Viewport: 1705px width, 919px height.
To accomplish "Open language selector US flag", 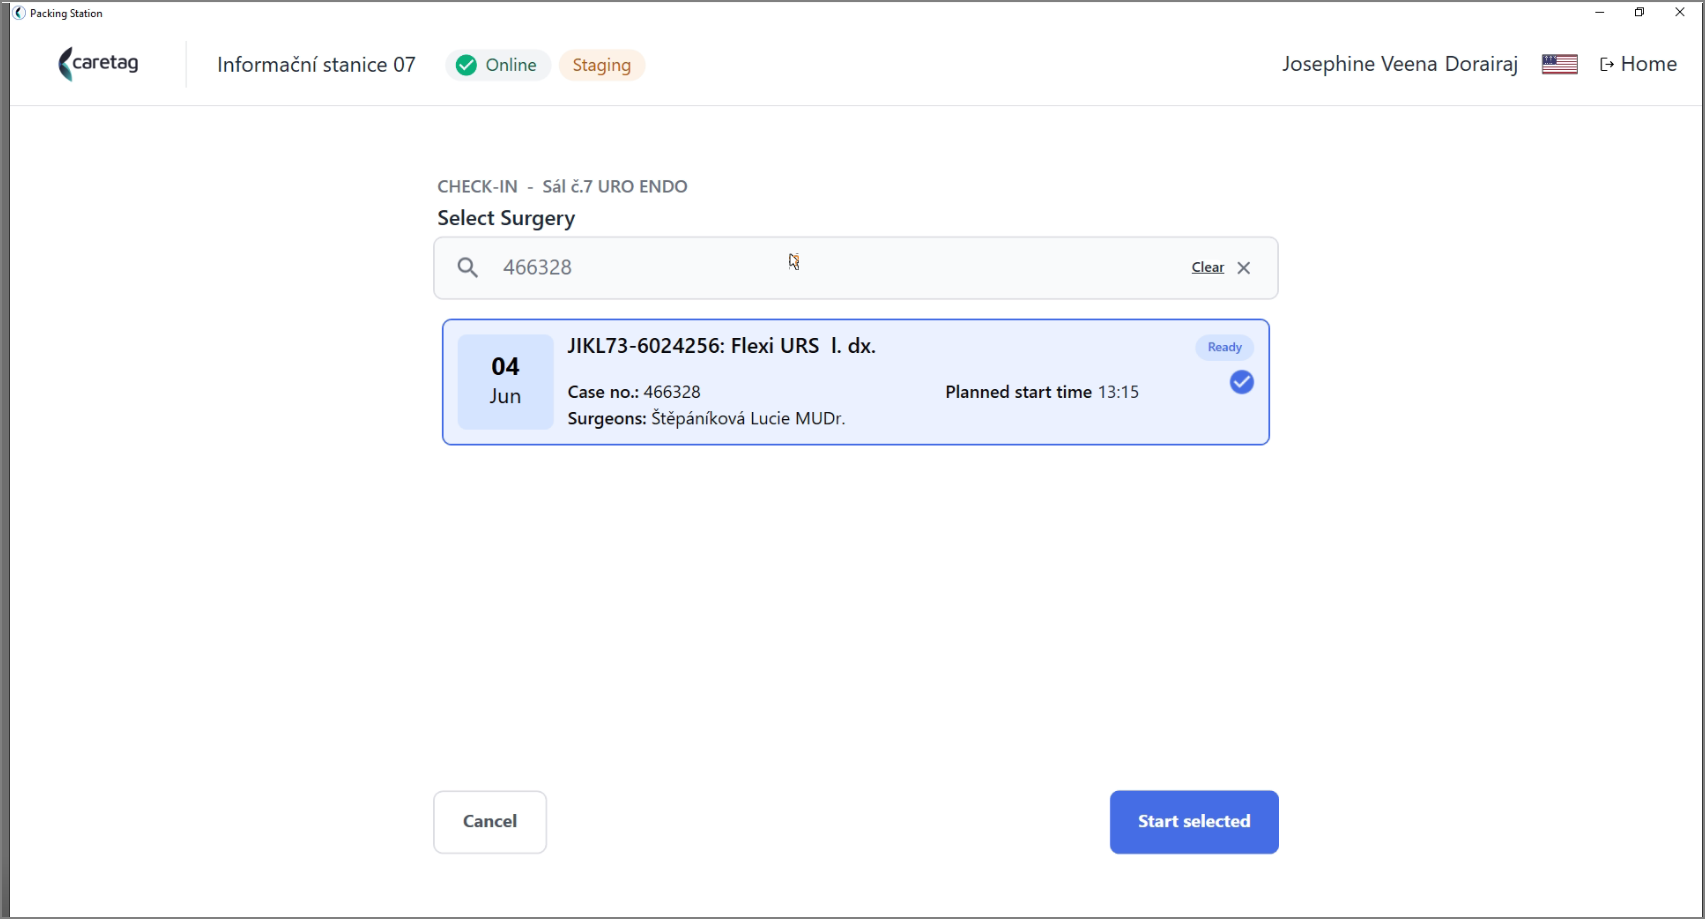I will tap(1559, 64).
